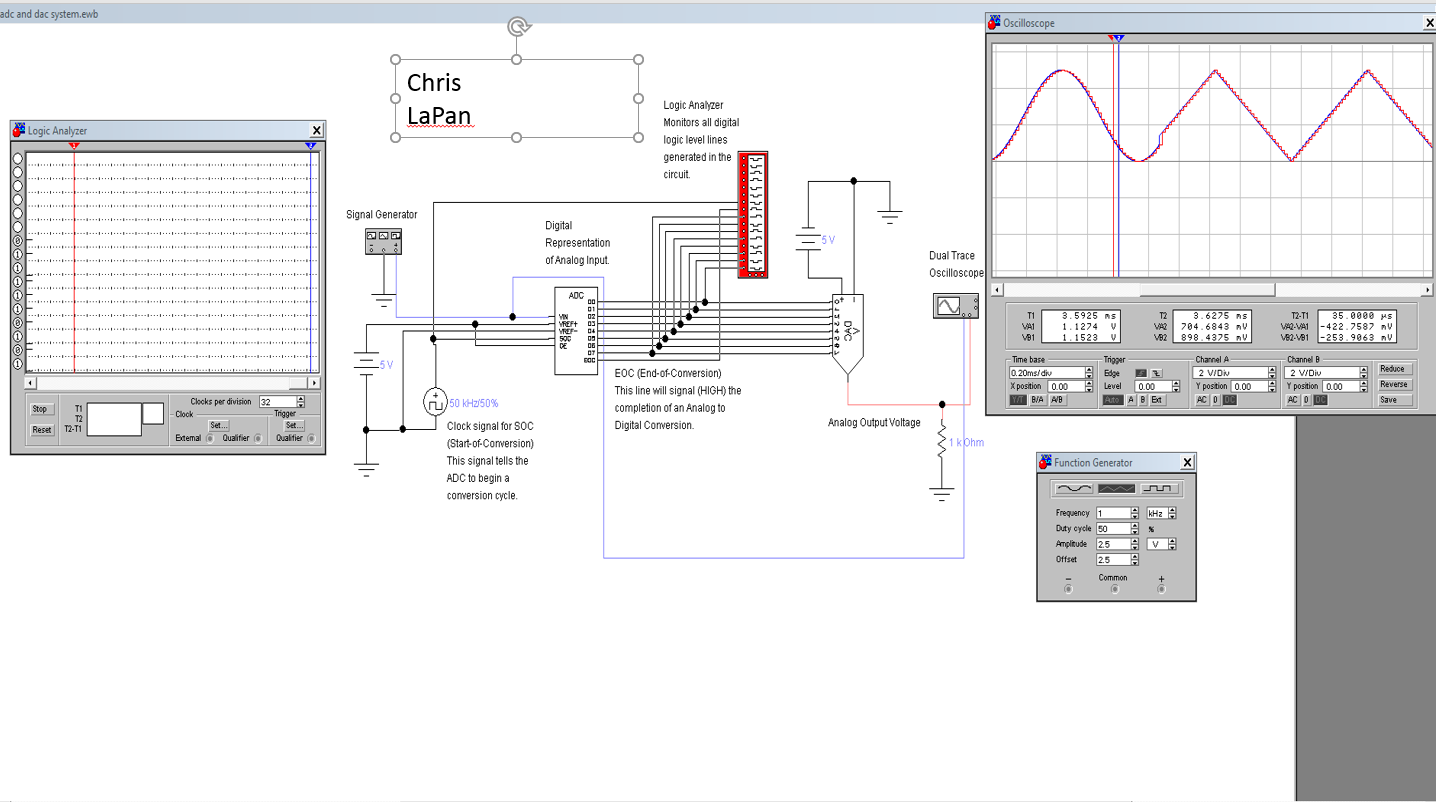1436x802 pixels.
Task: Click the 50 kHz clock source symbol
Action: [435, 402]
